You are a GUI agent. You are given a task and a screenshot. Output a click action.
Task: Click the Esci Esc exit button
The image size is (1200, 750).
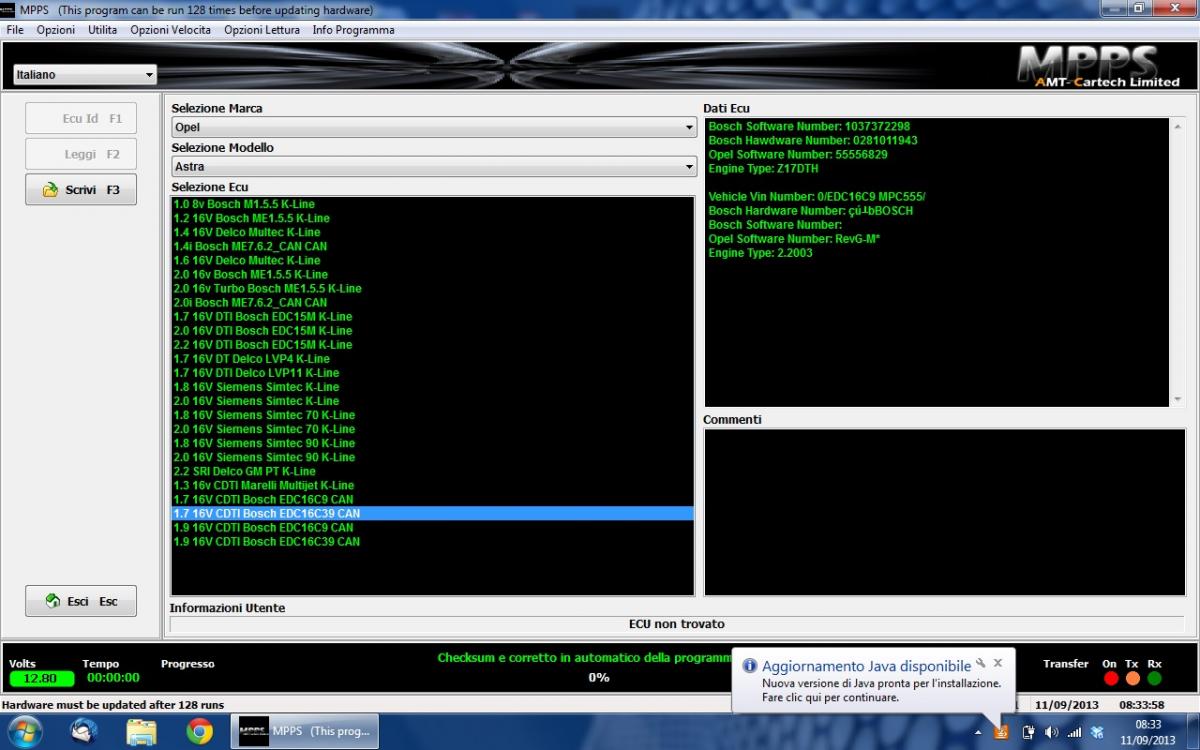(x=81, y=601)
